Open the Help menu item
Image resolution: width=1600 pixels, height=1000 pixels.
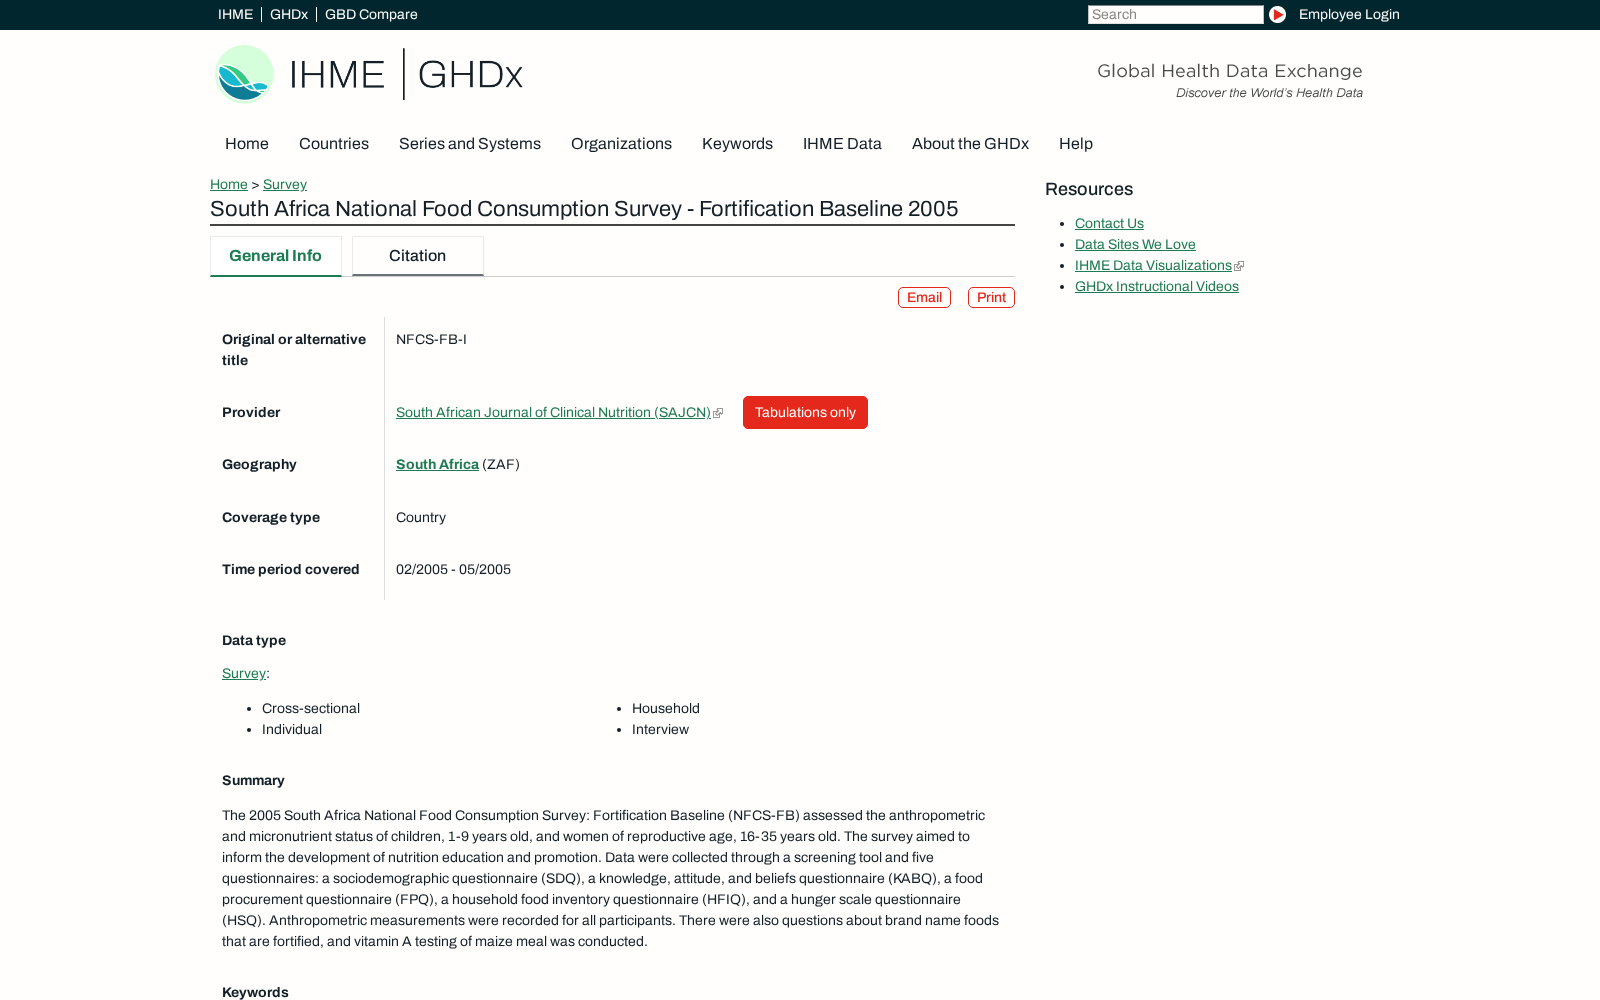coord(1076,143)
